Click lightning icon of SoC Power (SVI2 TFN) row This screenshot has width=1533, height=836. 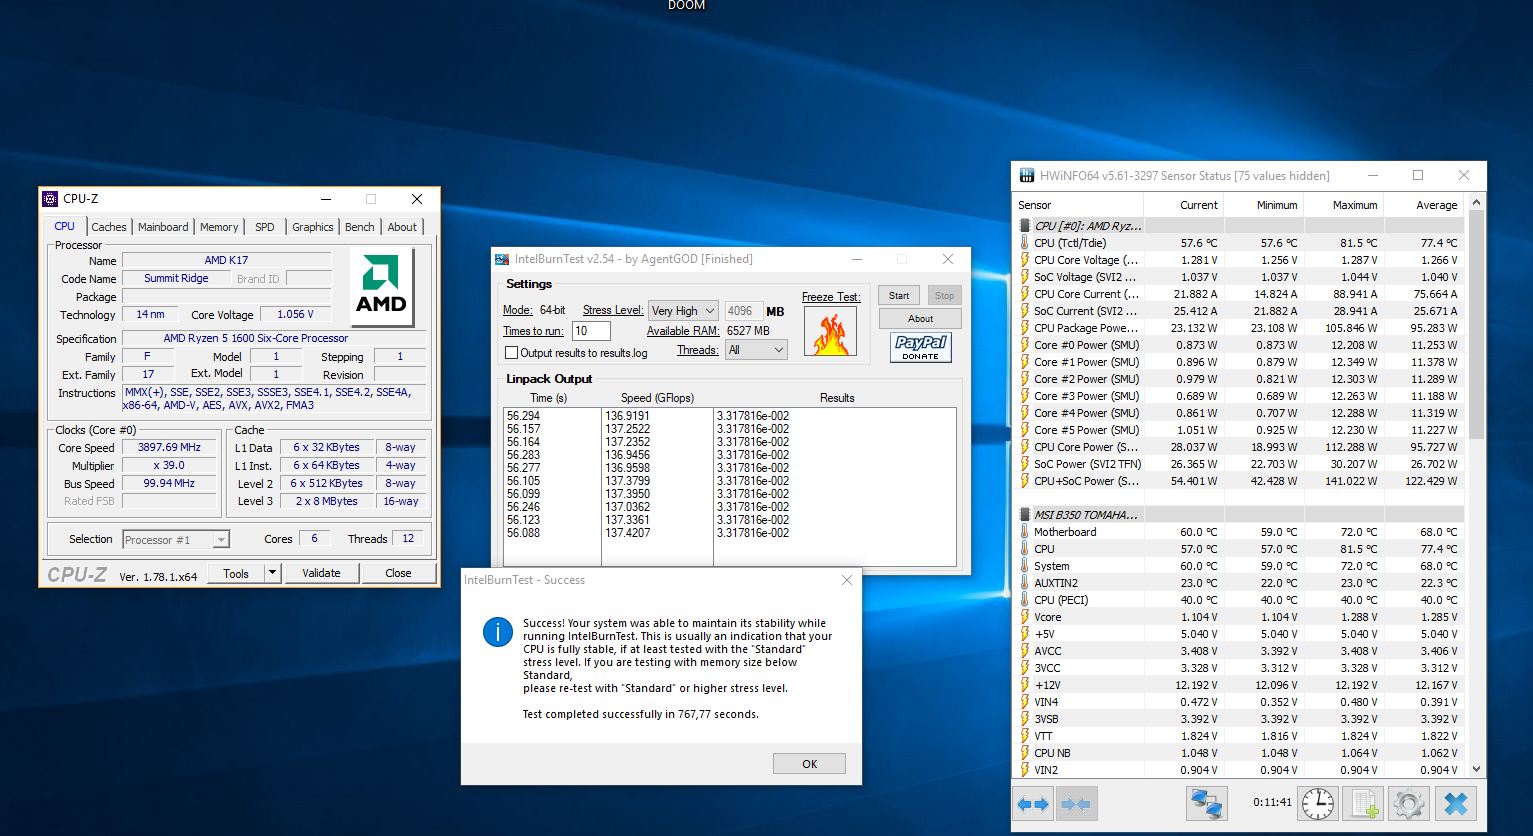(1025, 464)
